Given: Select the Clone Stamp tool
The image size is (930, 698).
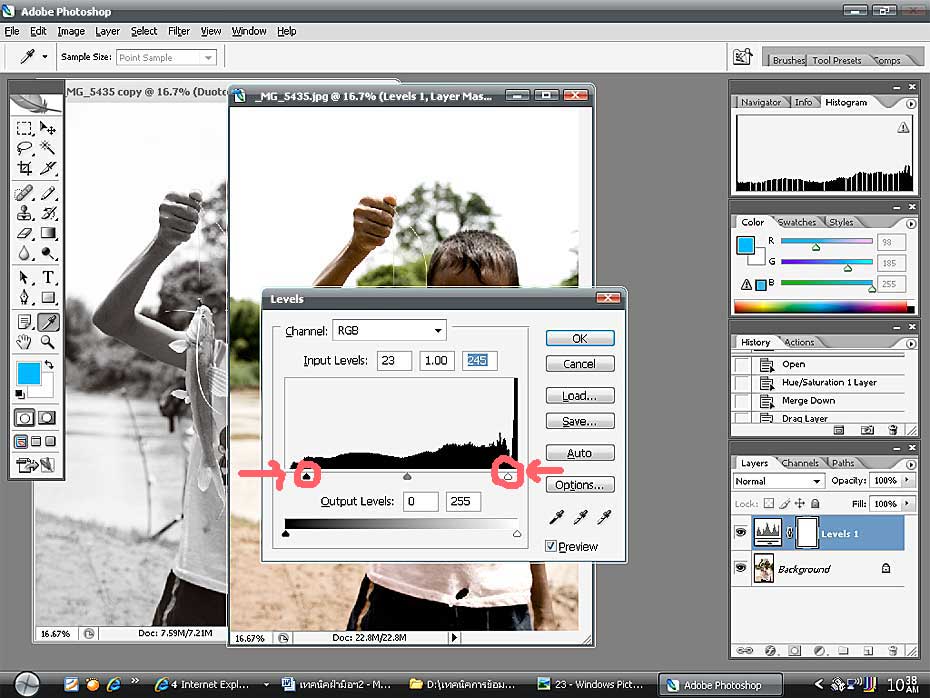Looking at the screenshot, I should [24, 213].
